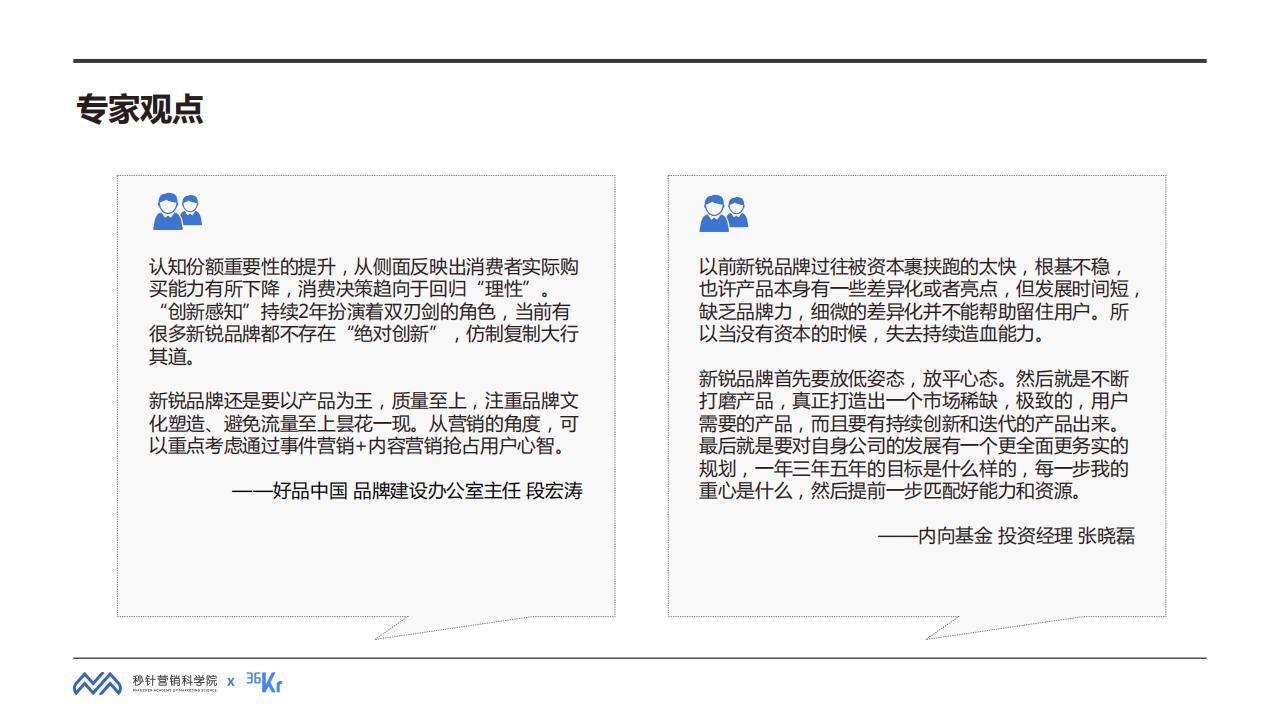Click the 36Kr logo in footer
Screen dimensions: 1280x720
click(264, 682)
